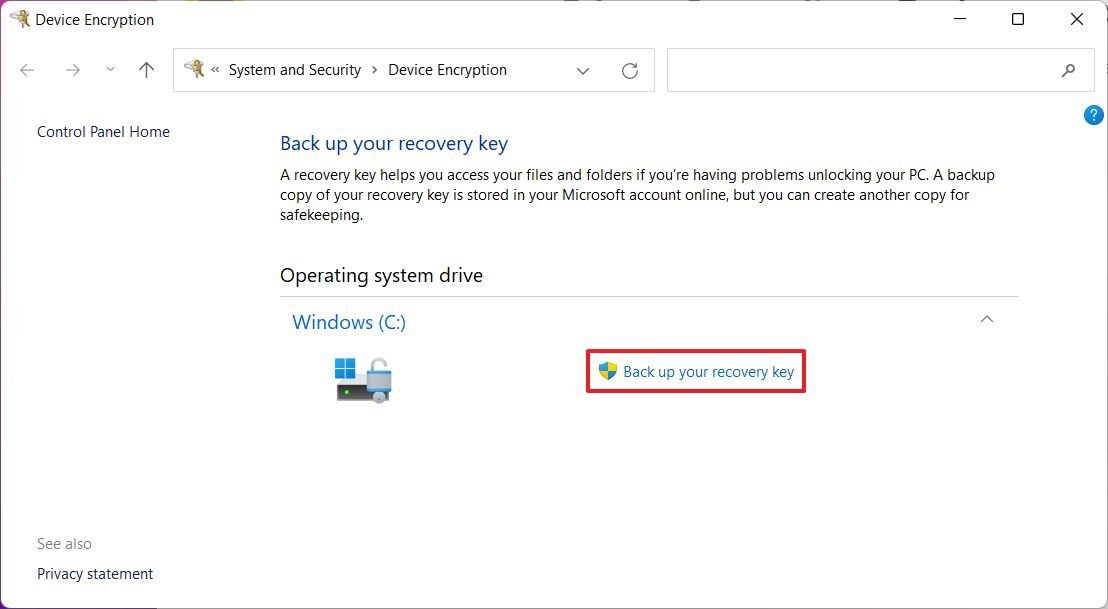Image resolution: width=1108 pixels, height=609 pixels.
Task: Click the Windows (C:) drive heading
Action: pos(349,322)
